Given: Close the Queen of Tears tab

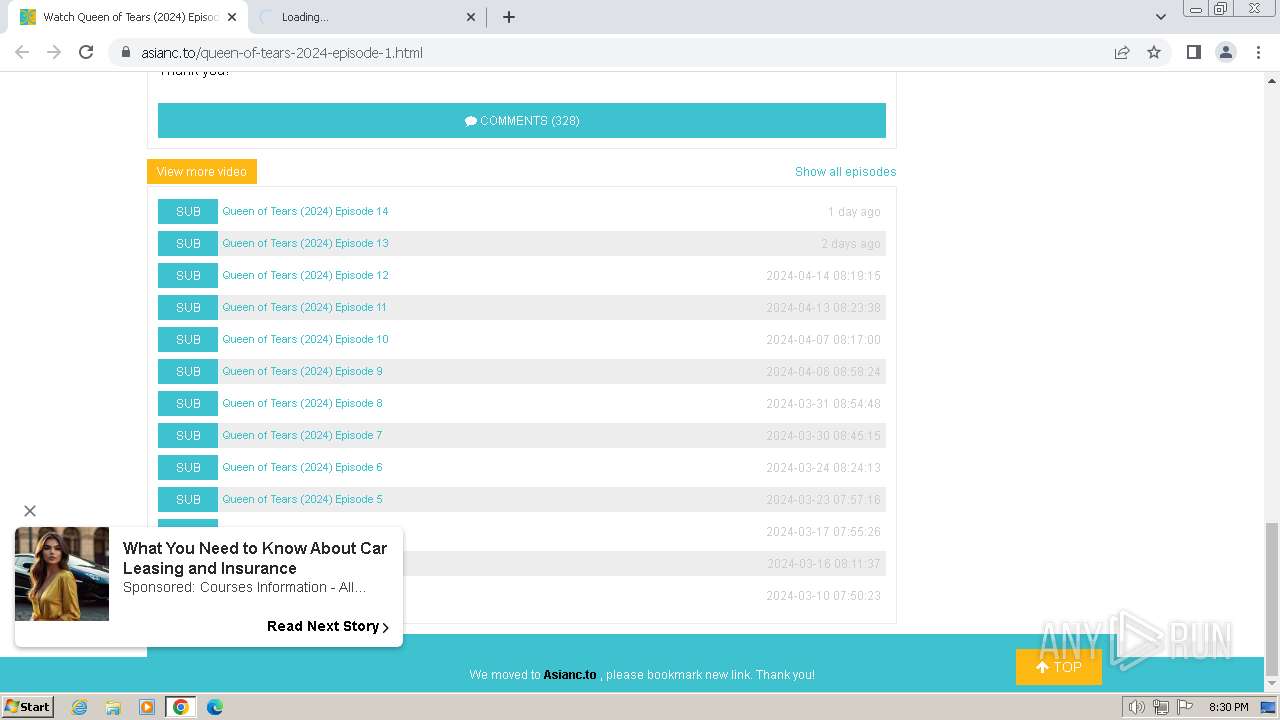Looking at the screenshot, I should coord(232,17).
